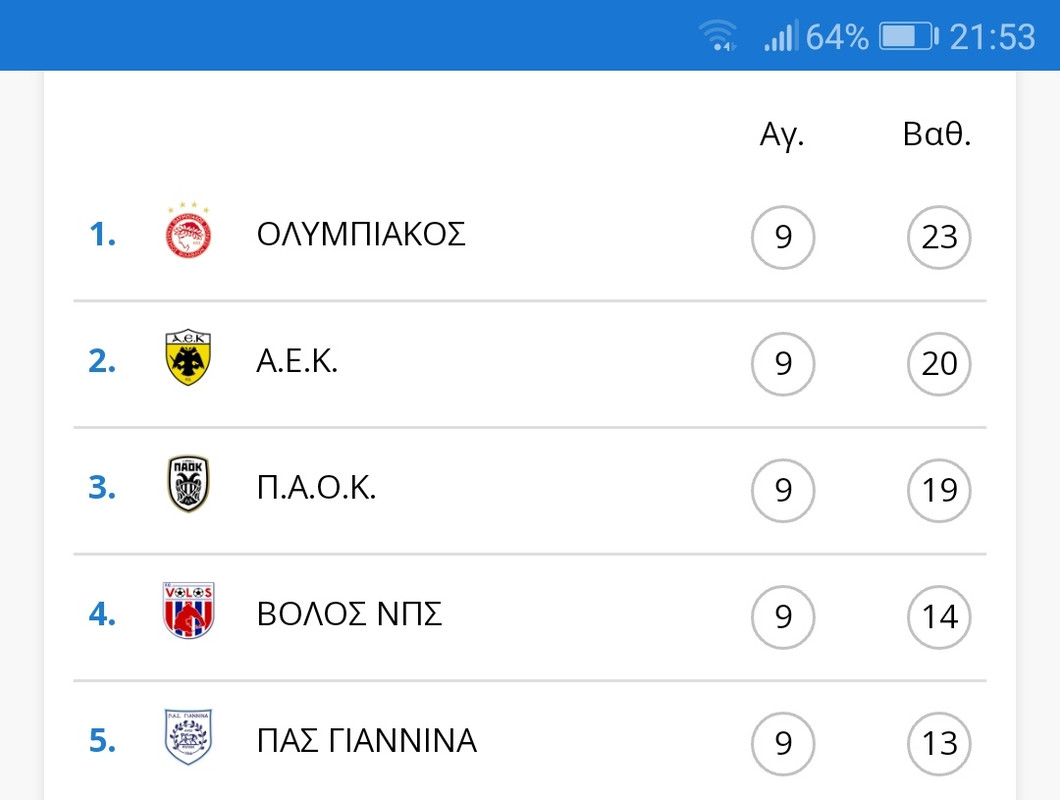Open the ΠΑΣ ΓΙΑΝΝΙΝΑ team name
The width and height of the screenshot is (1060, 800).
[x=366, y=740]
